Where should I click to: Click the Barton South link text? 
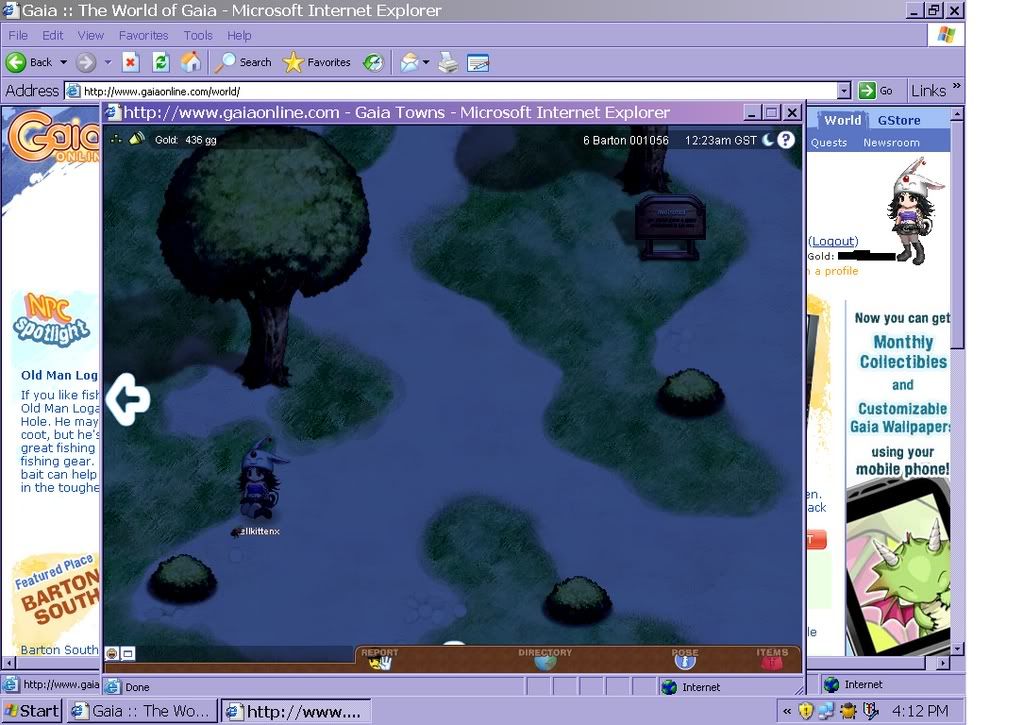(x=59, y=650)
